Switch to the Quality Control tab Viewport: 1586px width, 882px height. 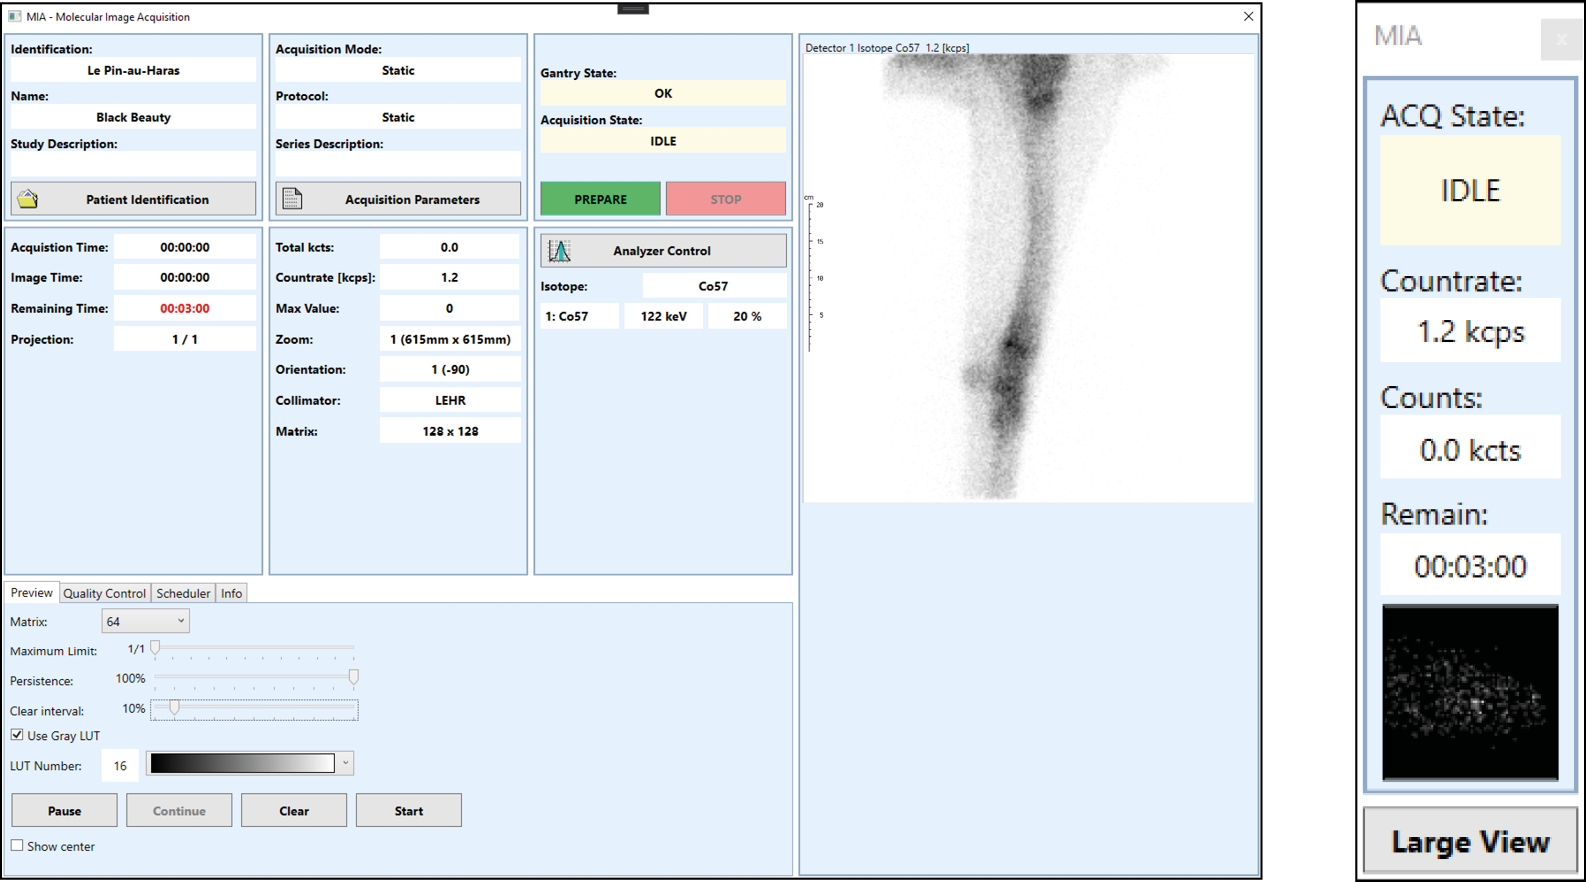(x=104, y=594)
